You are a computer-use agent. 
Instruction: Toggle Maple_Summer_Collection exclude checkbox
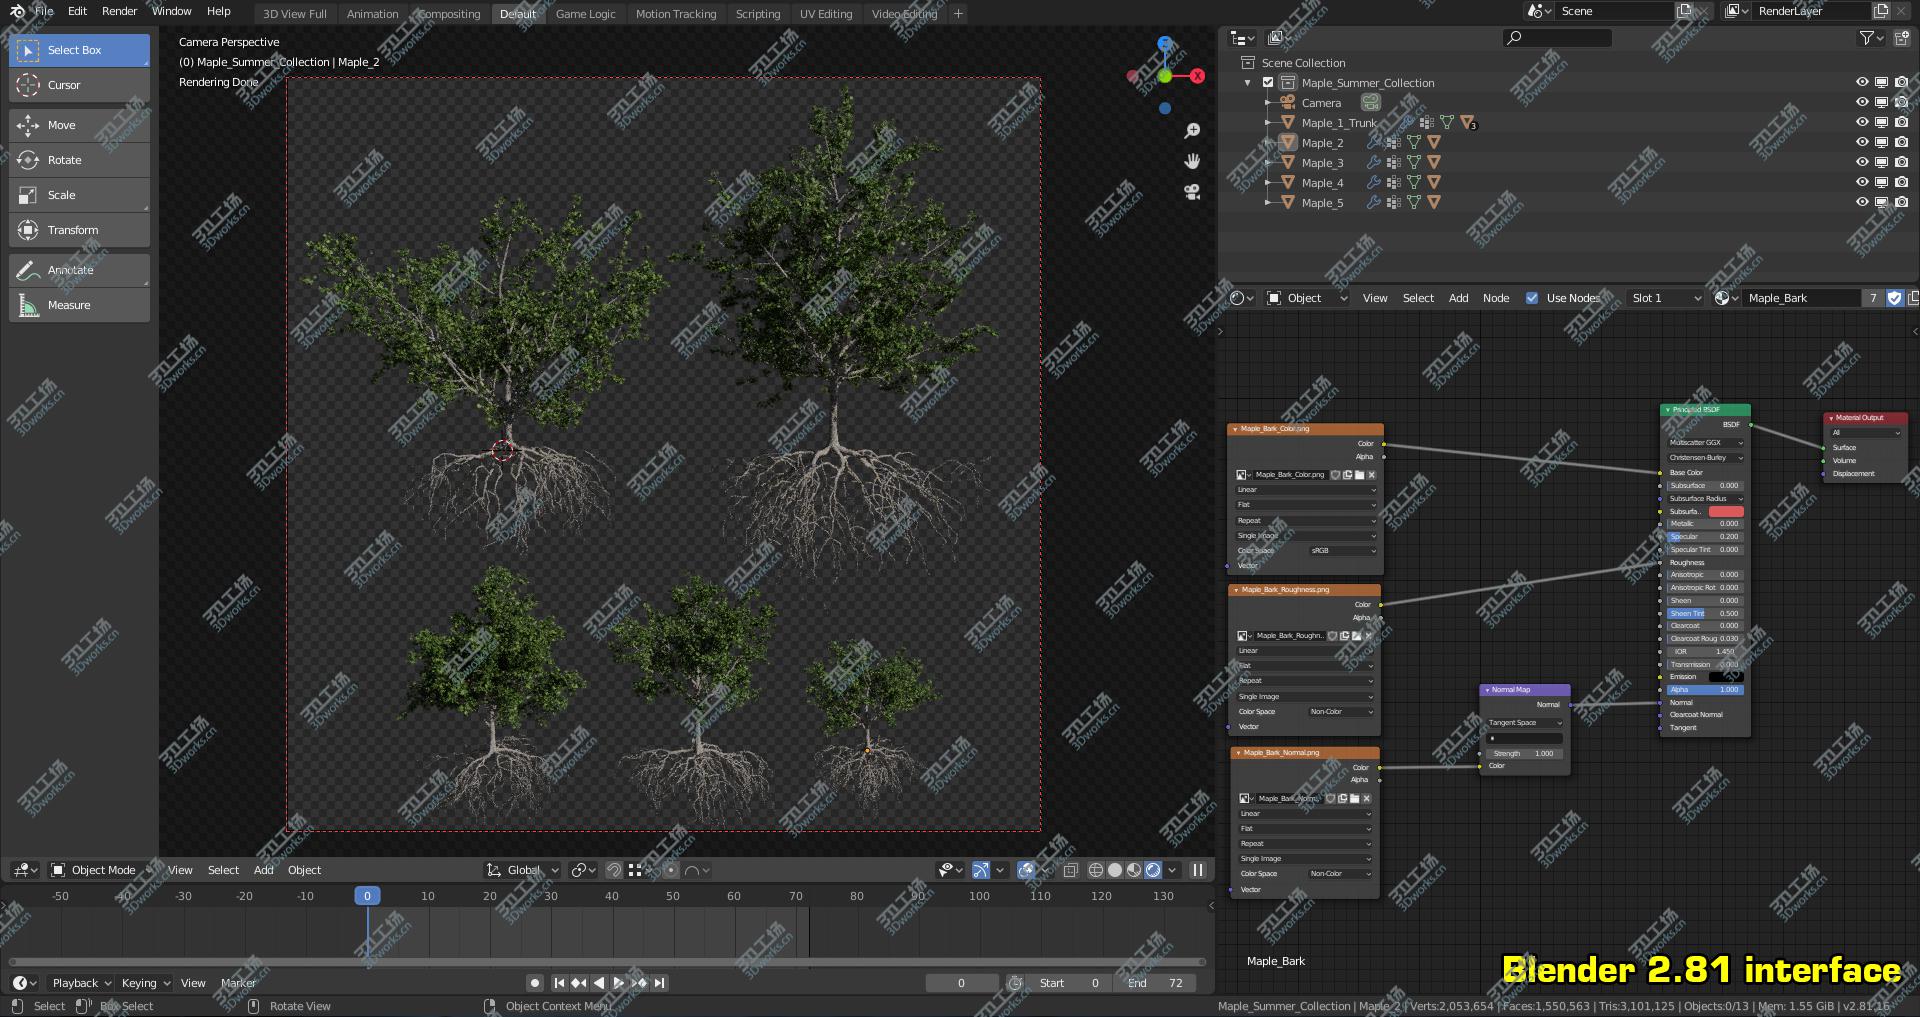click(x=1268, y=83)
